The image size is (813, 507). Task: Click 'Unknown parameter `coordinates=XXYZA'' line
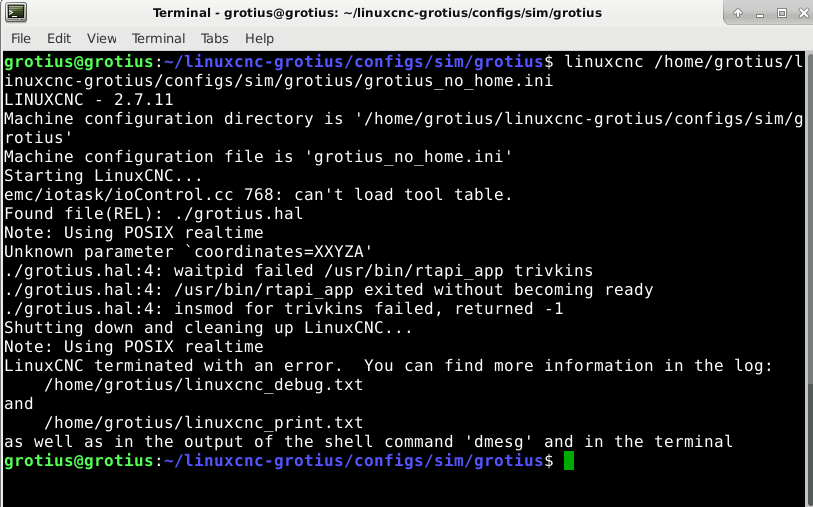coord(188,251)
